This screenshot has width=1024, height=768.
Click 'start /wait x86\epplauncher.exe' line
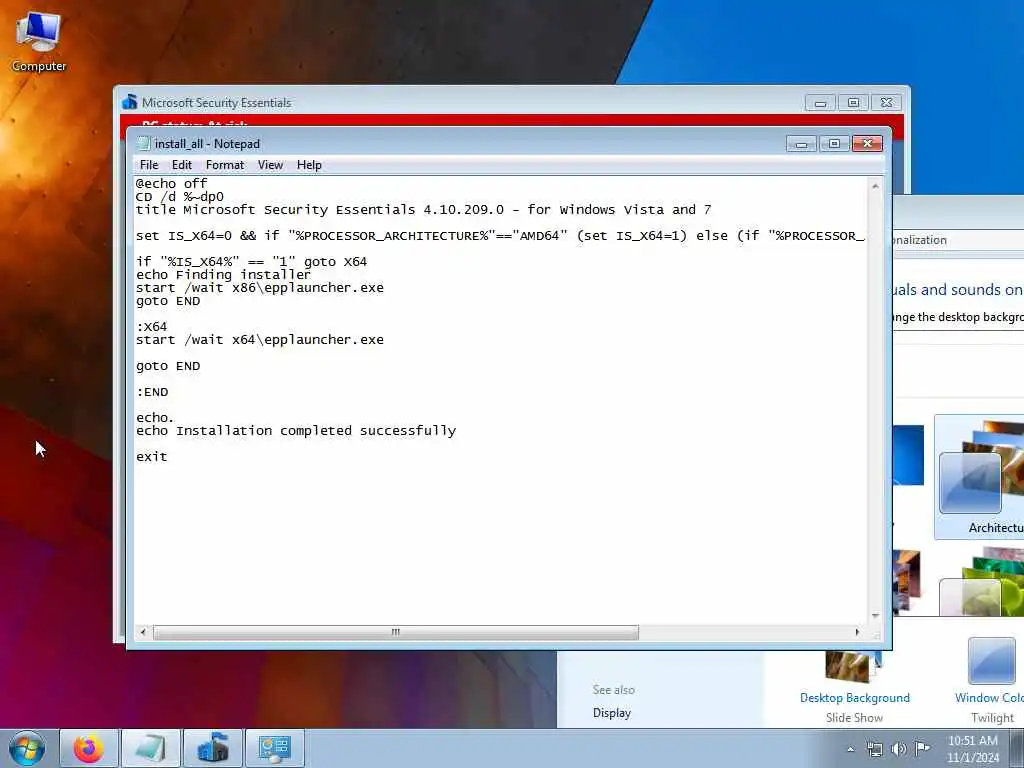260,288
